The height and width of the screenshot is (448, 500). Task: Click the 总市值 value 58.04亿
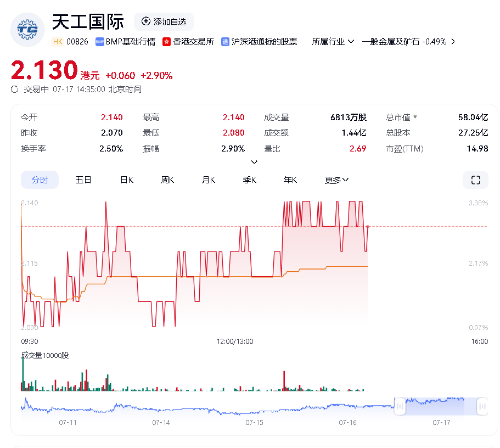click(473, 117)
